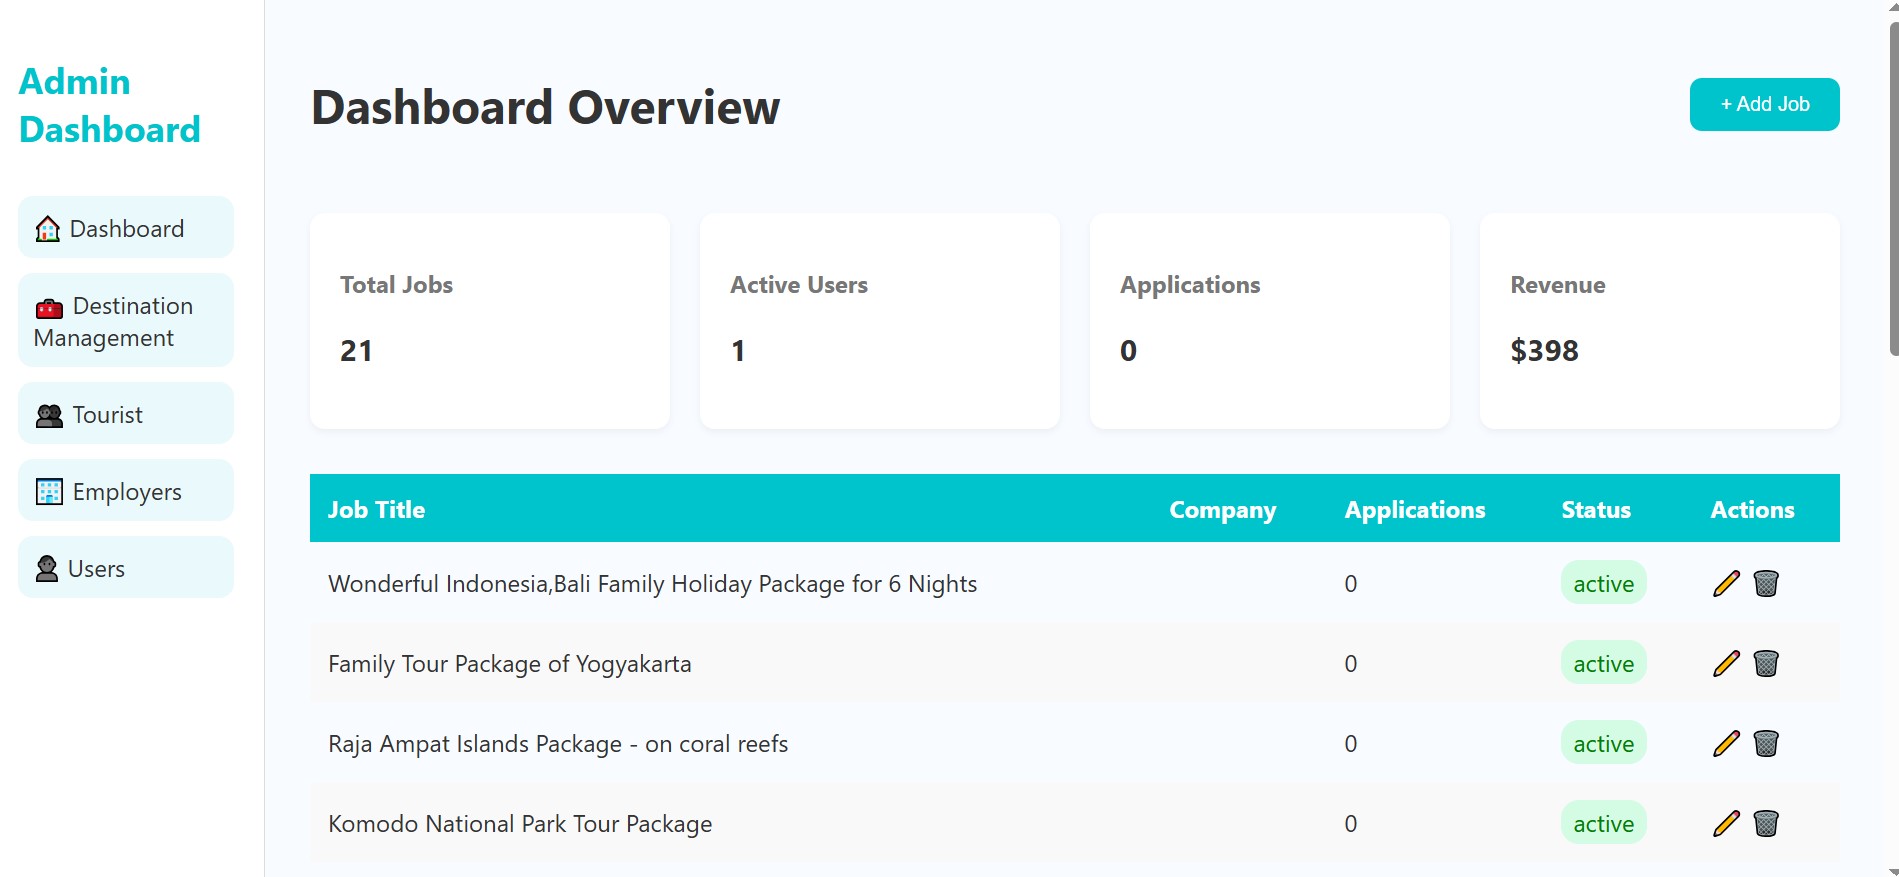Edit the Family Tour Package of Yogyakarta
The width and height of the screenshot is (1899, 877).
pyautogui.click(x=1726, y=664)
